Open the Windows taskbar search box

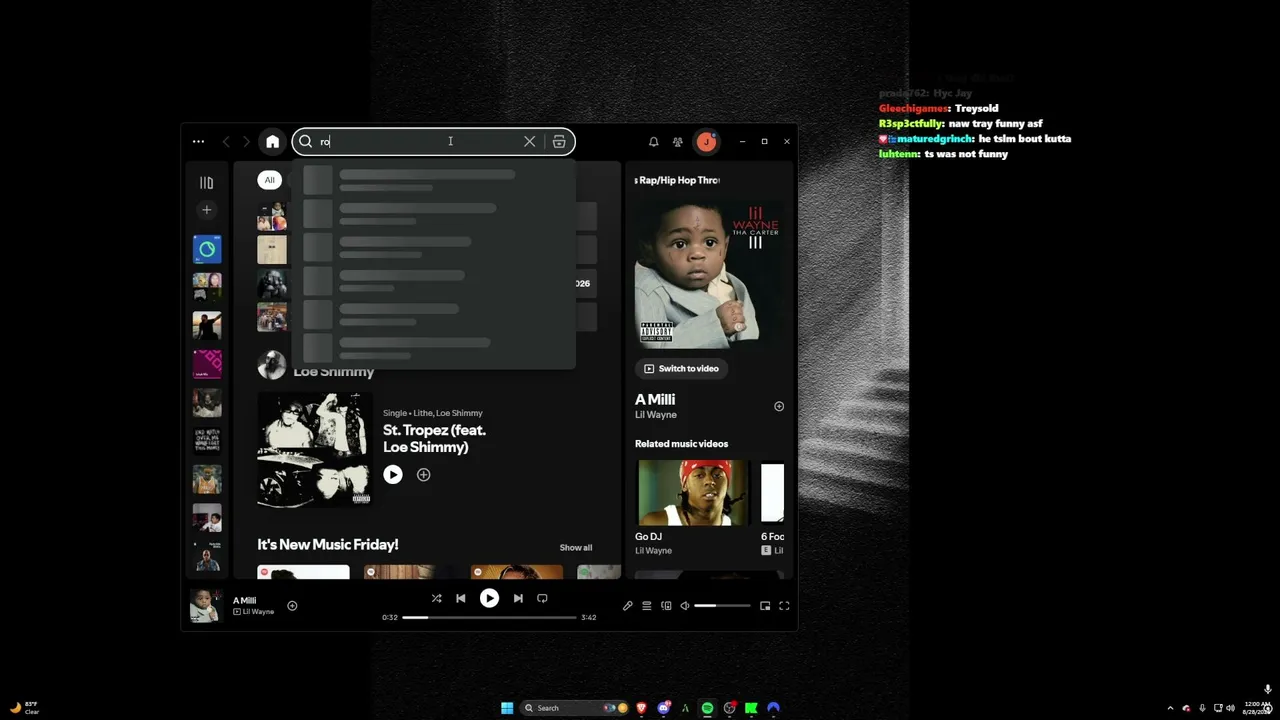pos(574,708)
